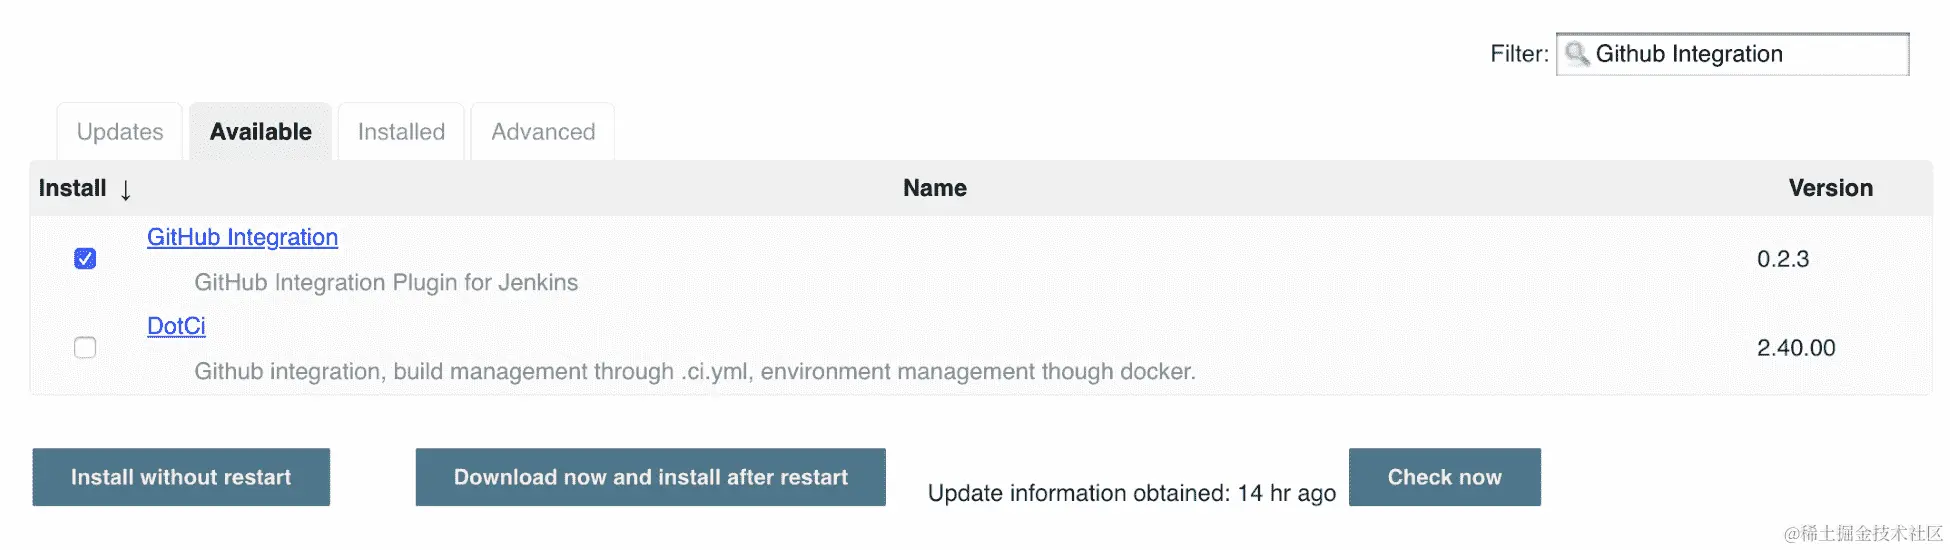Image resolution: width=1950 pixels, height=550 pixels.
Task: Hit the Check now button
Action: [x=1444, y=477]
